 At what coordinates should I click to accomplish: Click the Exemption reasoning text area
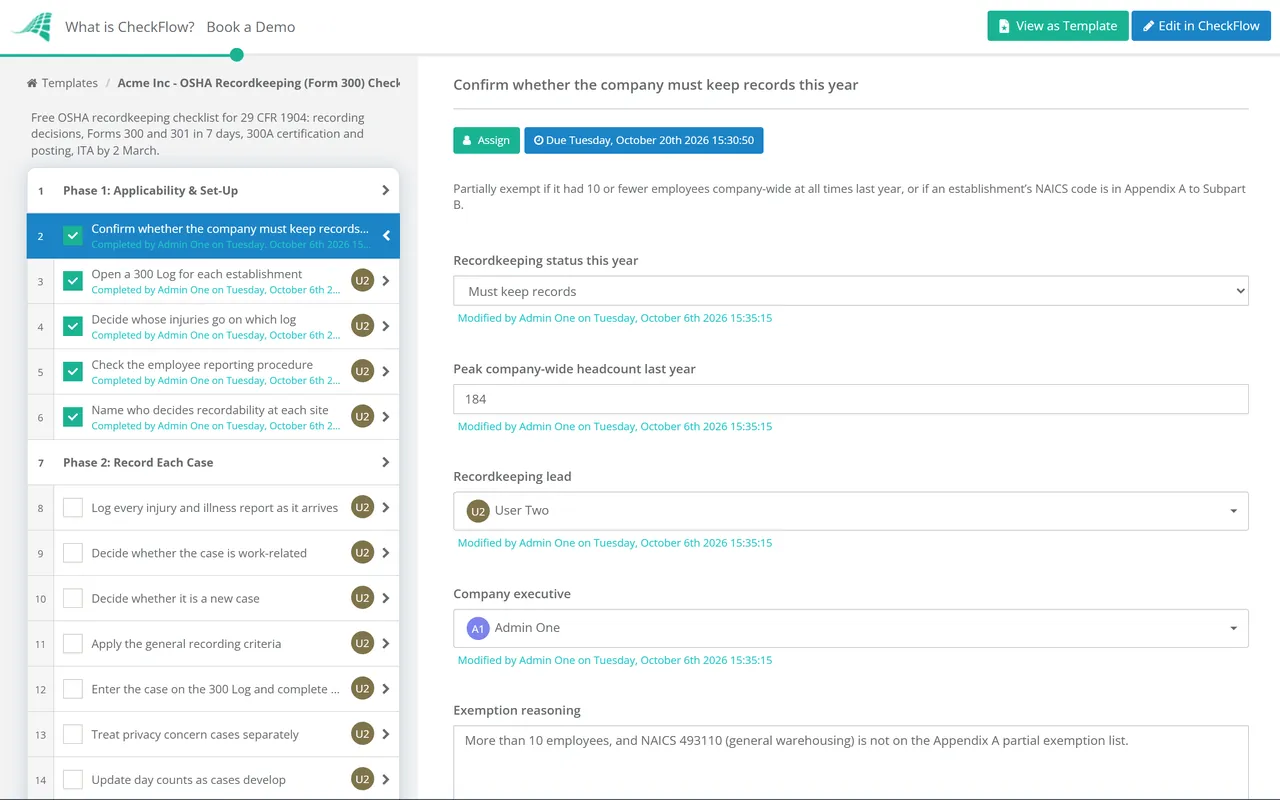click(x=851, y=762)
